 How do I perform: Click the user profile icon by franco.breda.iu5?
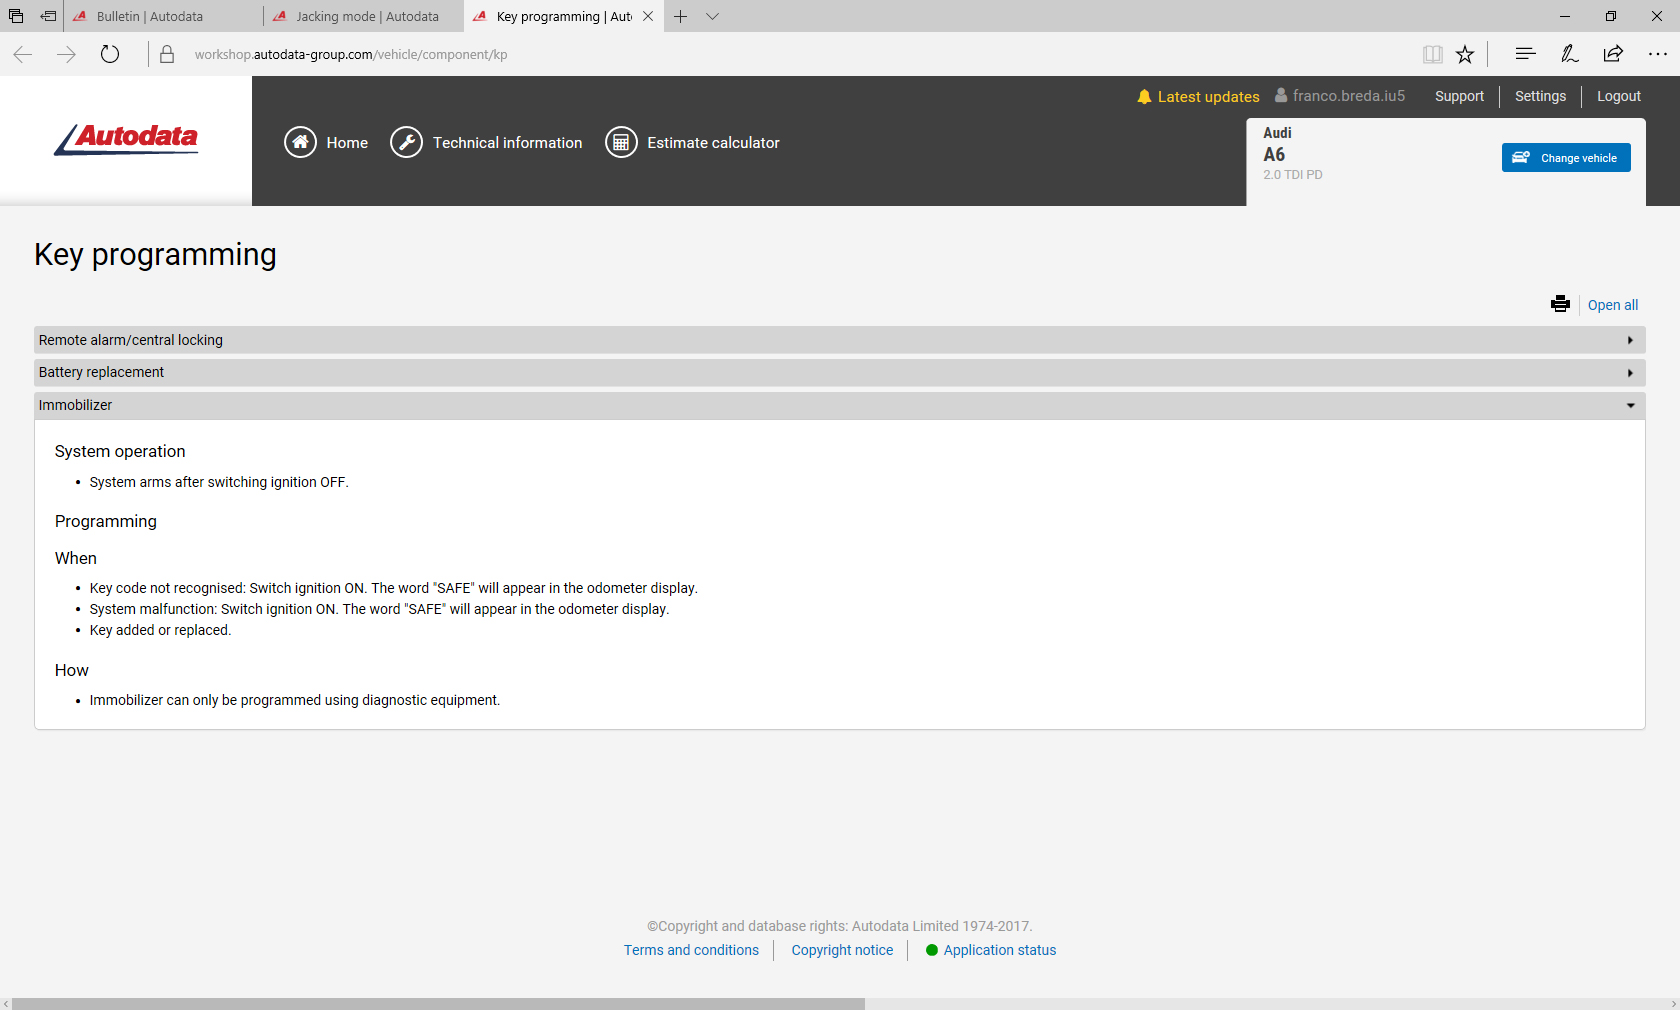(x=1281, y=96)
